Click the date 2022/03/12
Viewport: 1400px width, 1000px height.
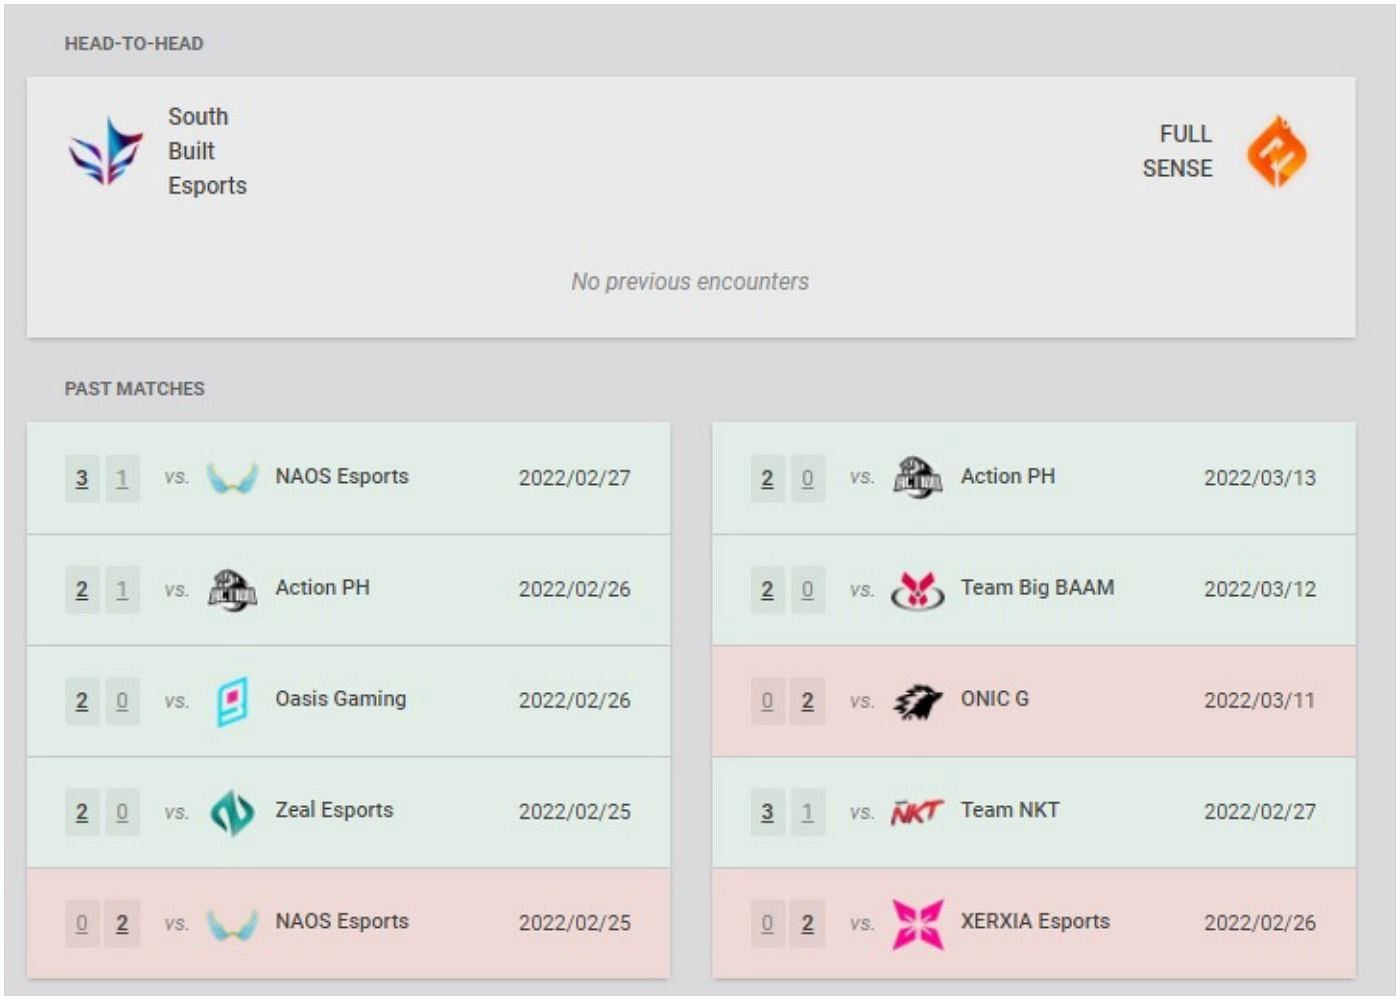point(1260,589)
